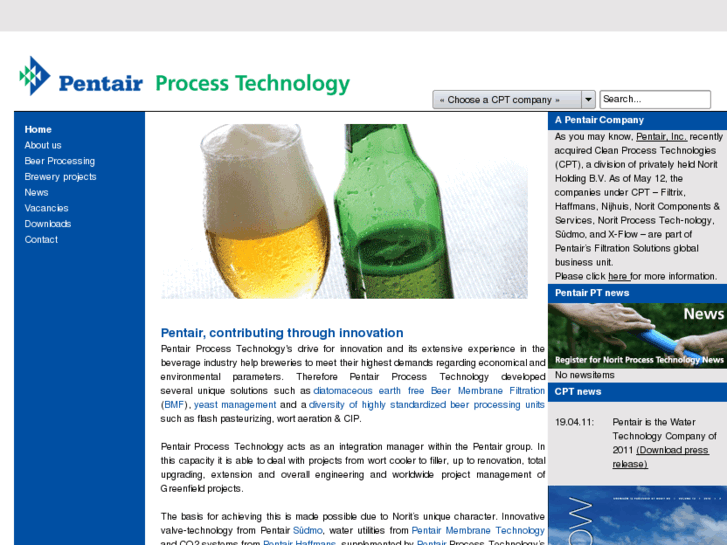Click the beer glass and bottle image
The height and width of the screenshot is (545, 727).
click(344, 211)
